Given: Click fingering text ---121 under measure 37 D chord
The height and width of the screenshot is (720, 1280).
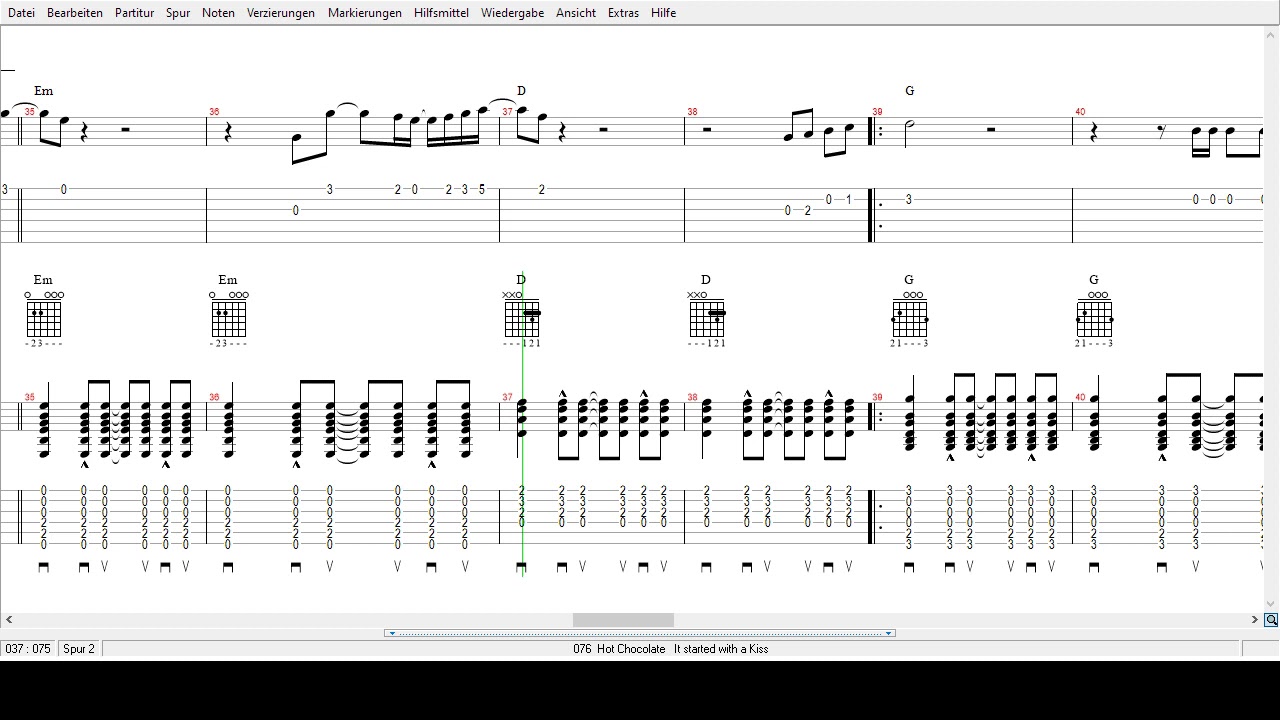Looking at the screenshot, I should pyautogui.click(x=521, y=343).
